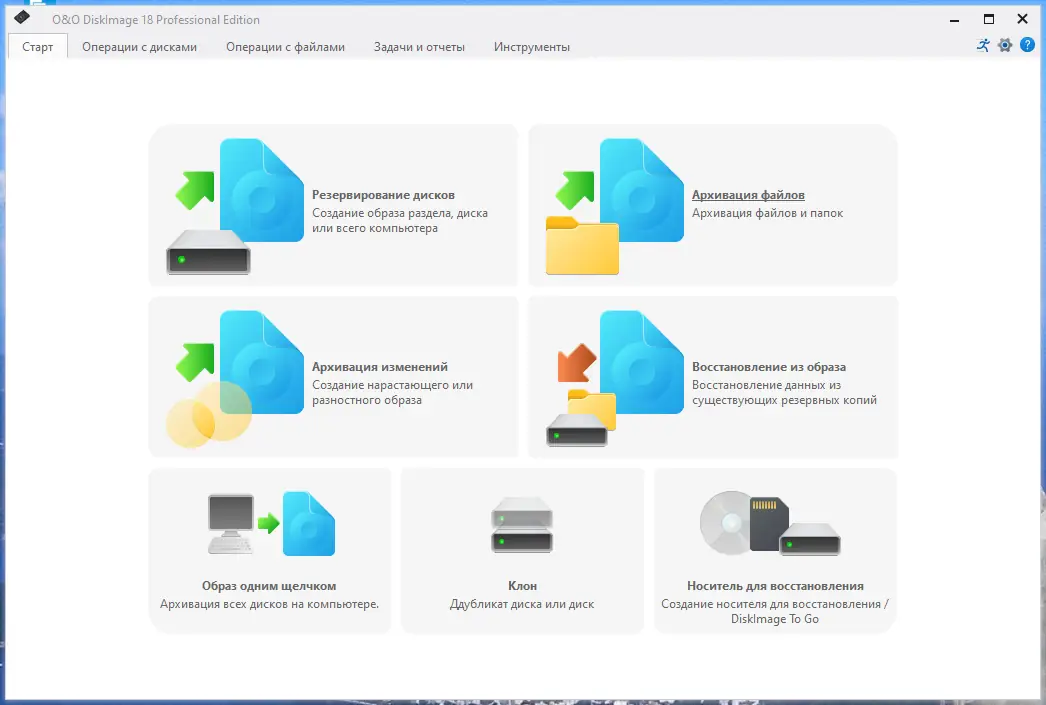Start Образ одним щелчком title
Viewport: 1046px width, 705px height.
(x=269, y=586)
